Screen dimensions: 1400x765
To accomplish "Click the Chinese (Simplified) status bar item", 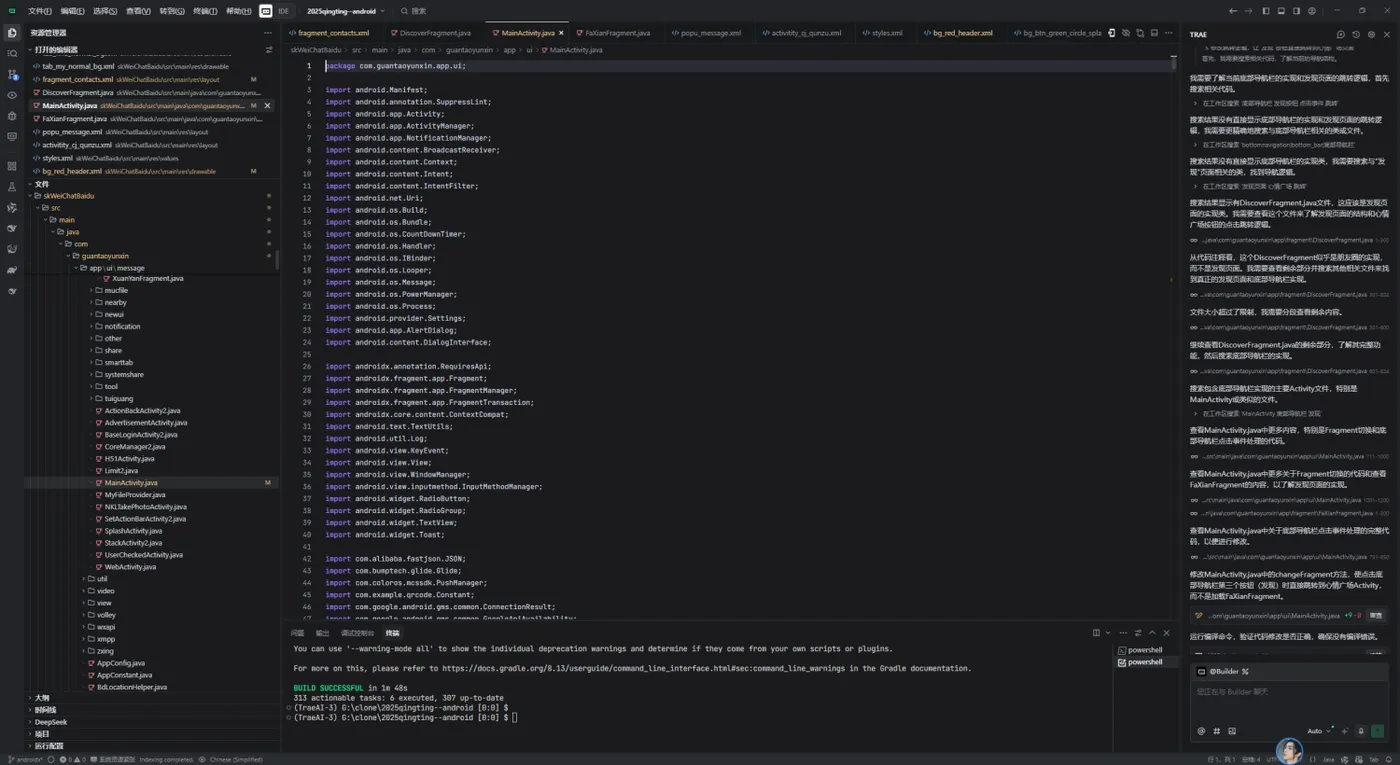I will pos(236,759).
